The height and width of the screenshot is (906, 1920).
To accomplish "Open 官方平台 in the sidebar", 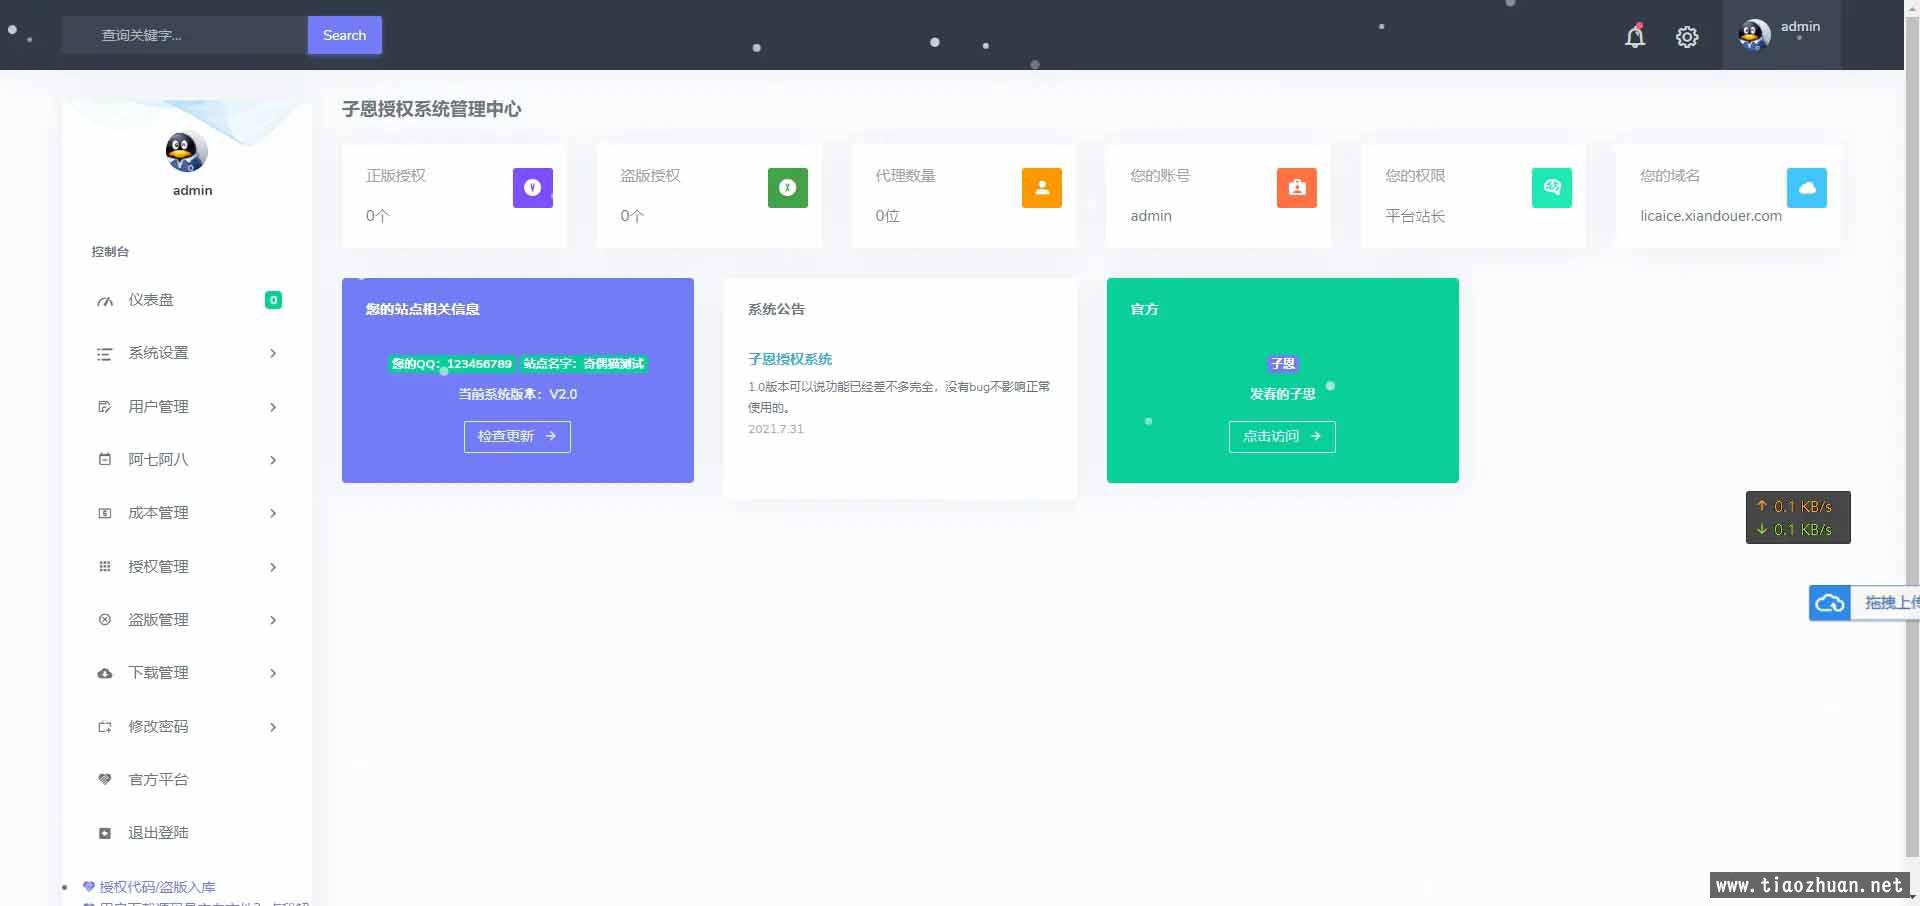I will click(158, 780).
